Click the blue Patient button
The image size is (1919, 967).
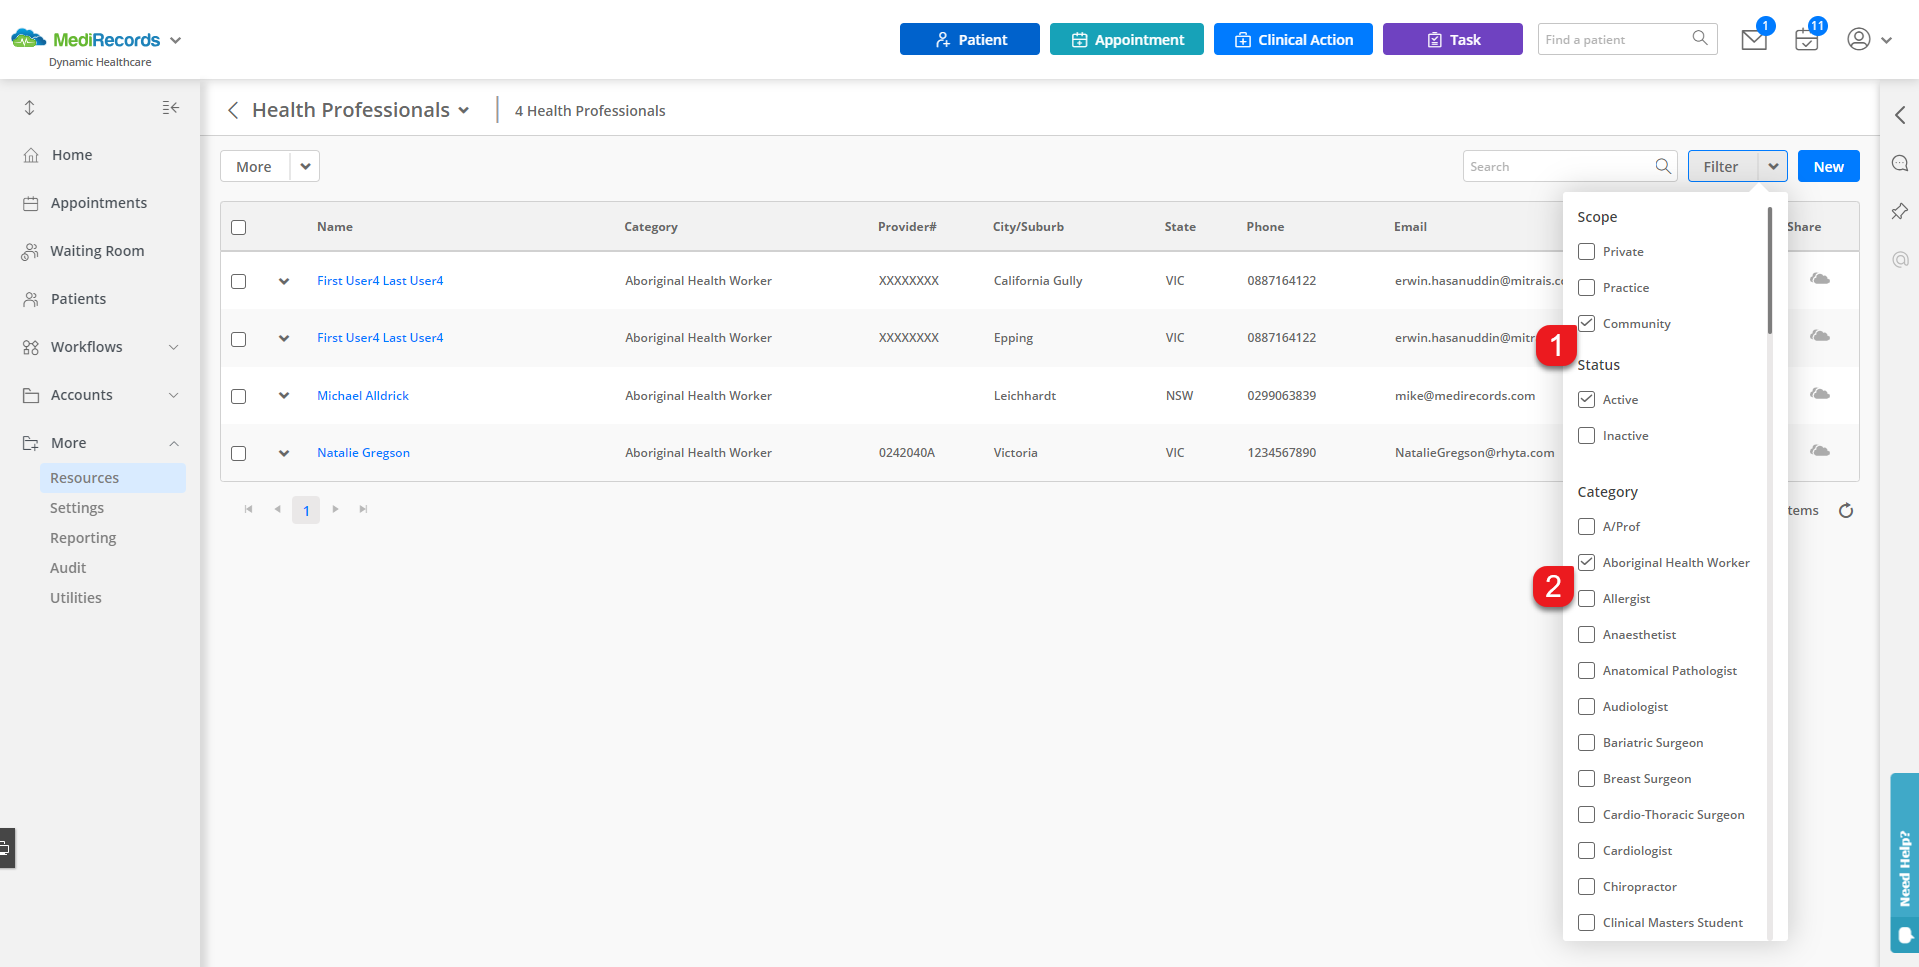[x=969, y=39]
